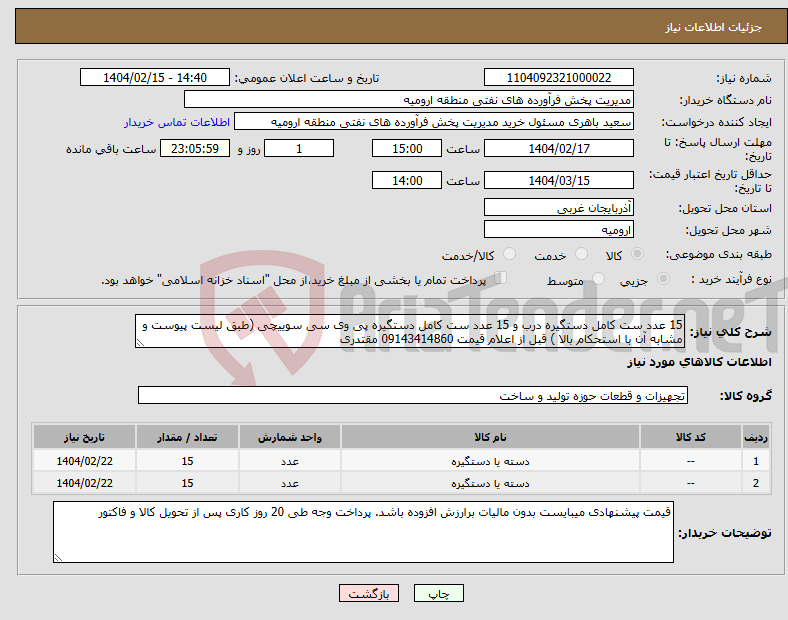
Task: Open اطلاعات تماس خریدار link
Action: pos(177,122)
